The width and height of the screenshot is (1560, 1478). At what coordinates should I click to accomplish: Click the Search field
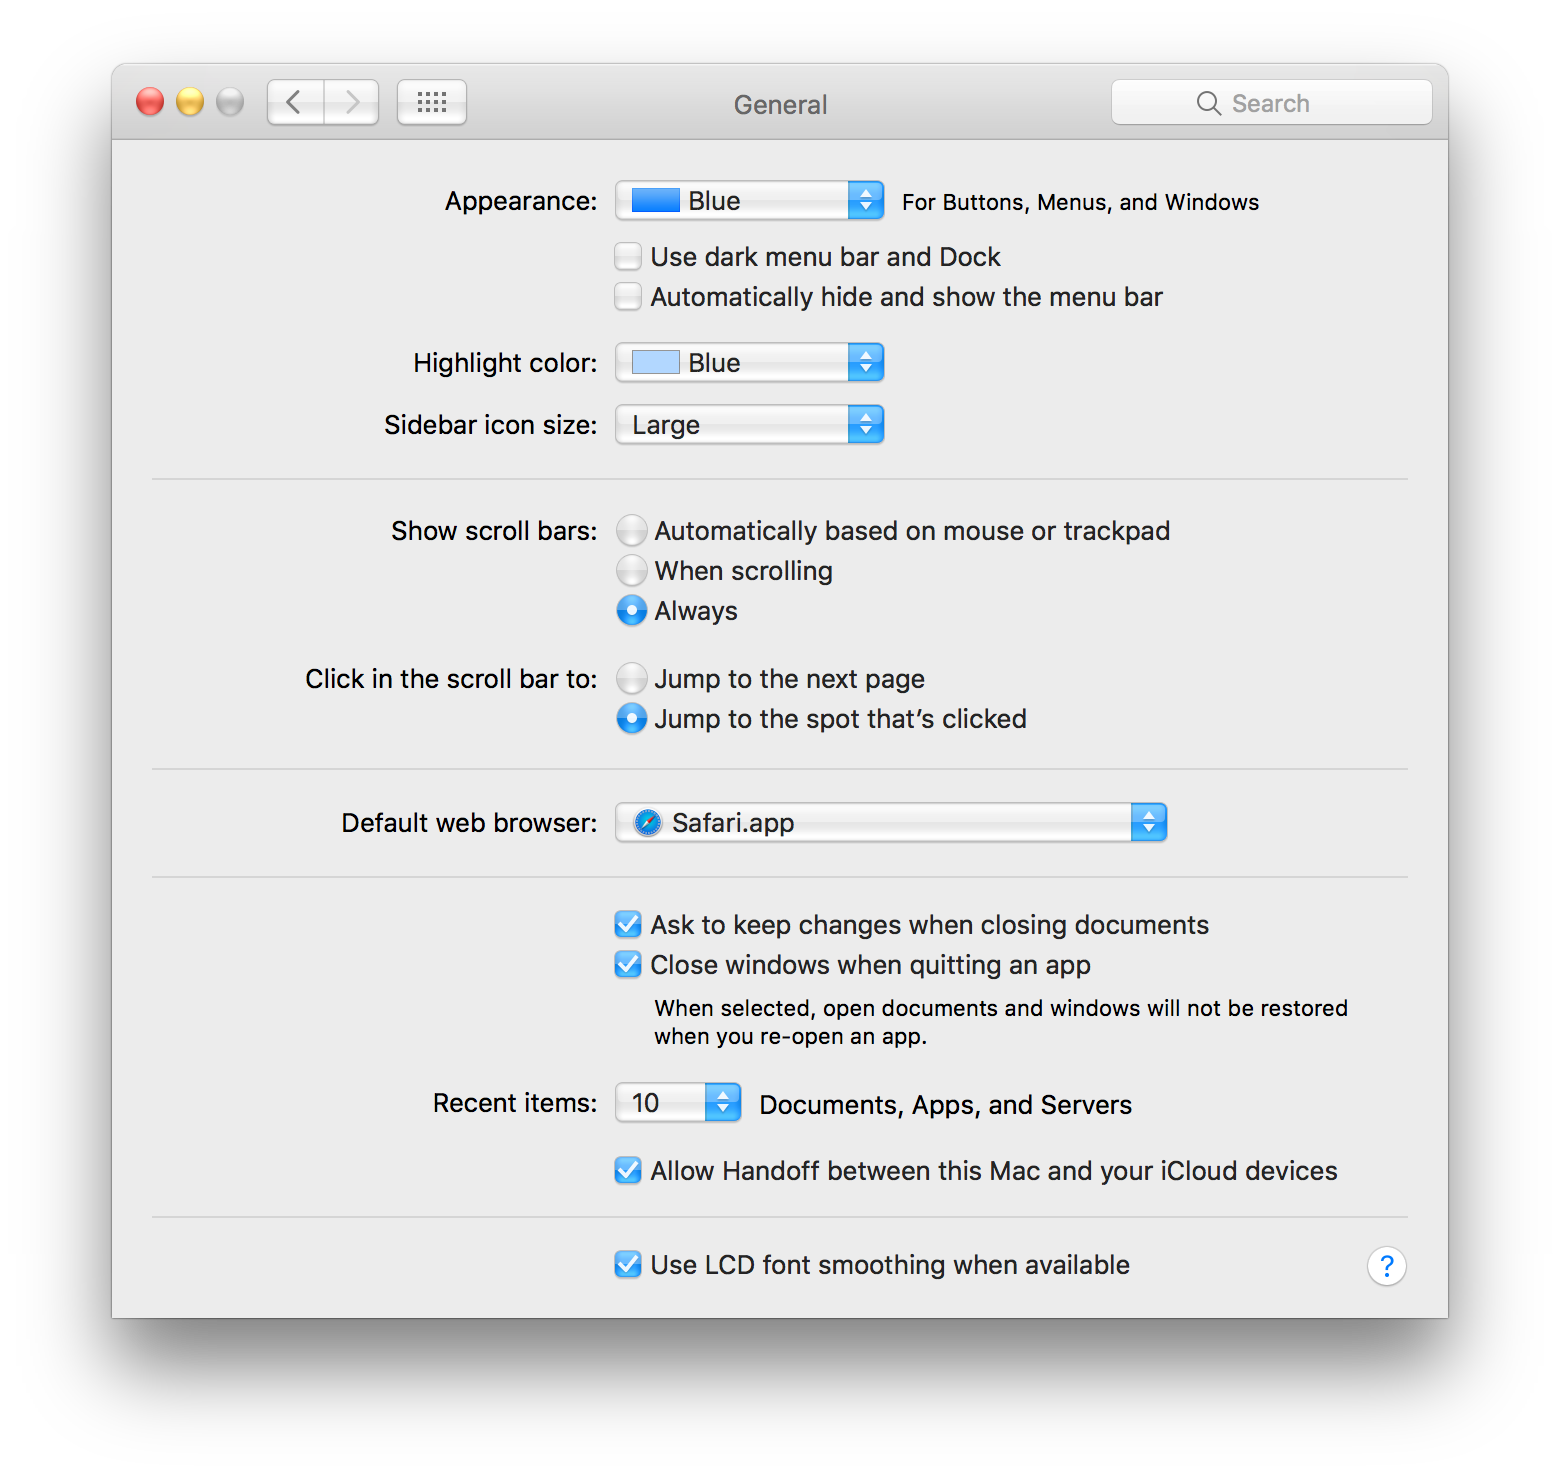tap(1271, 102)
